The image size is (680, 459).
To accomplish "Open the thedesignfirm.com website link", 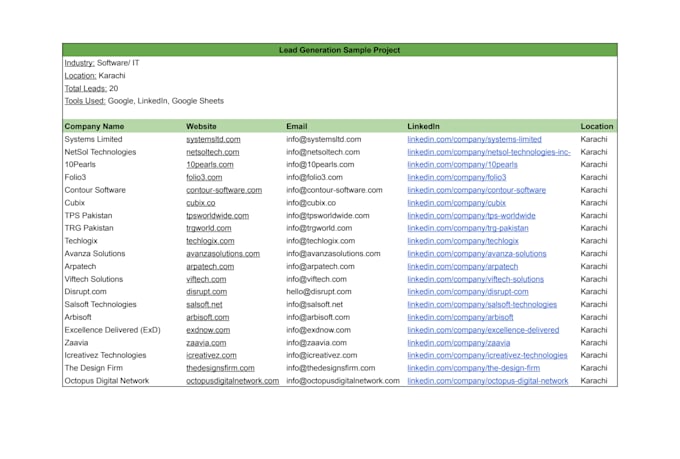I will pyautogui.click(x=220, y=368).
